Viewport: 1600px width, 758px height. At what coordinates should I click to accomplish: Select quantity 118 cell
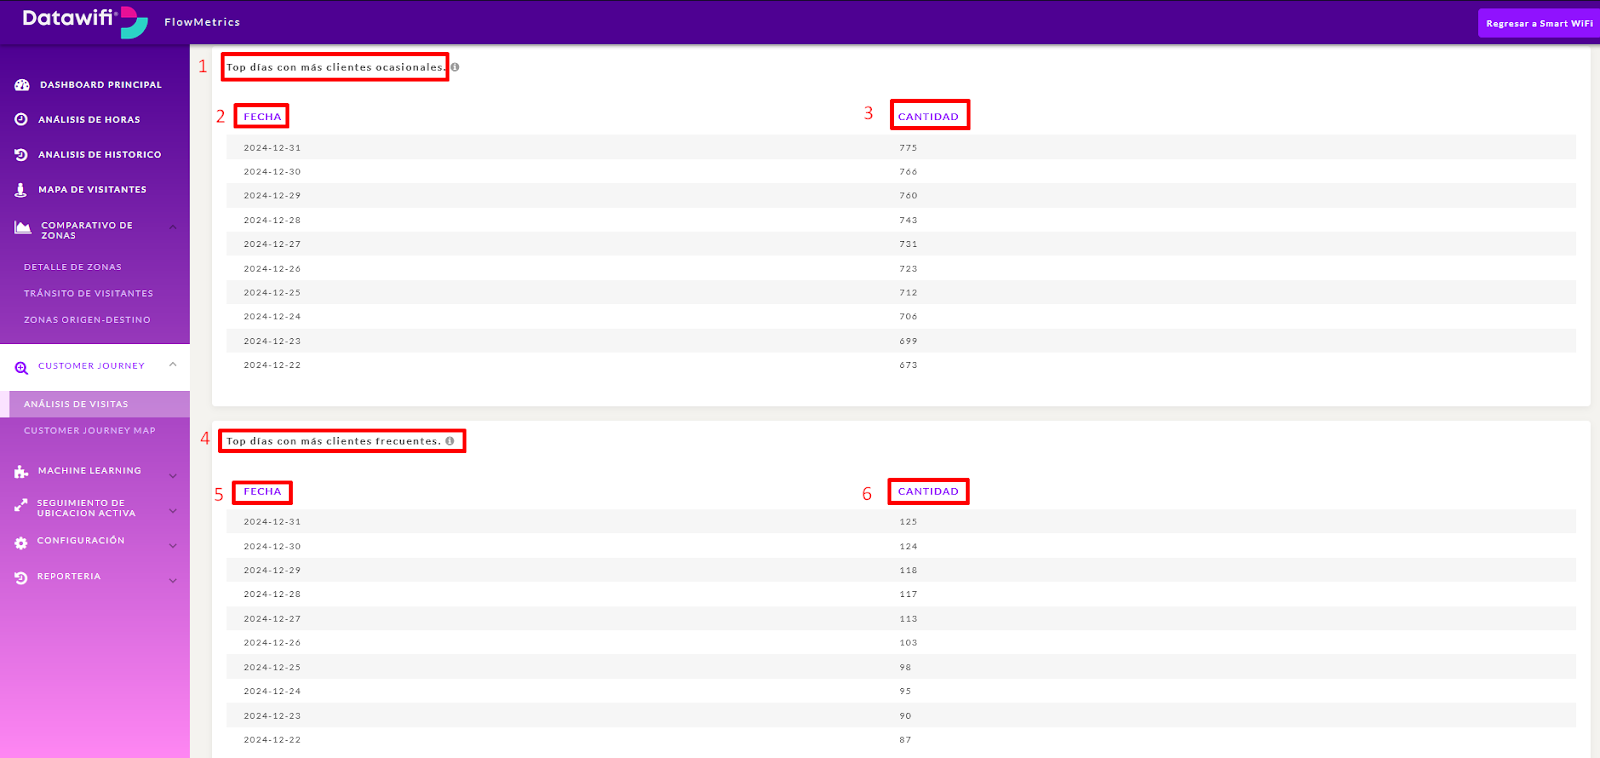pos(908,571)
